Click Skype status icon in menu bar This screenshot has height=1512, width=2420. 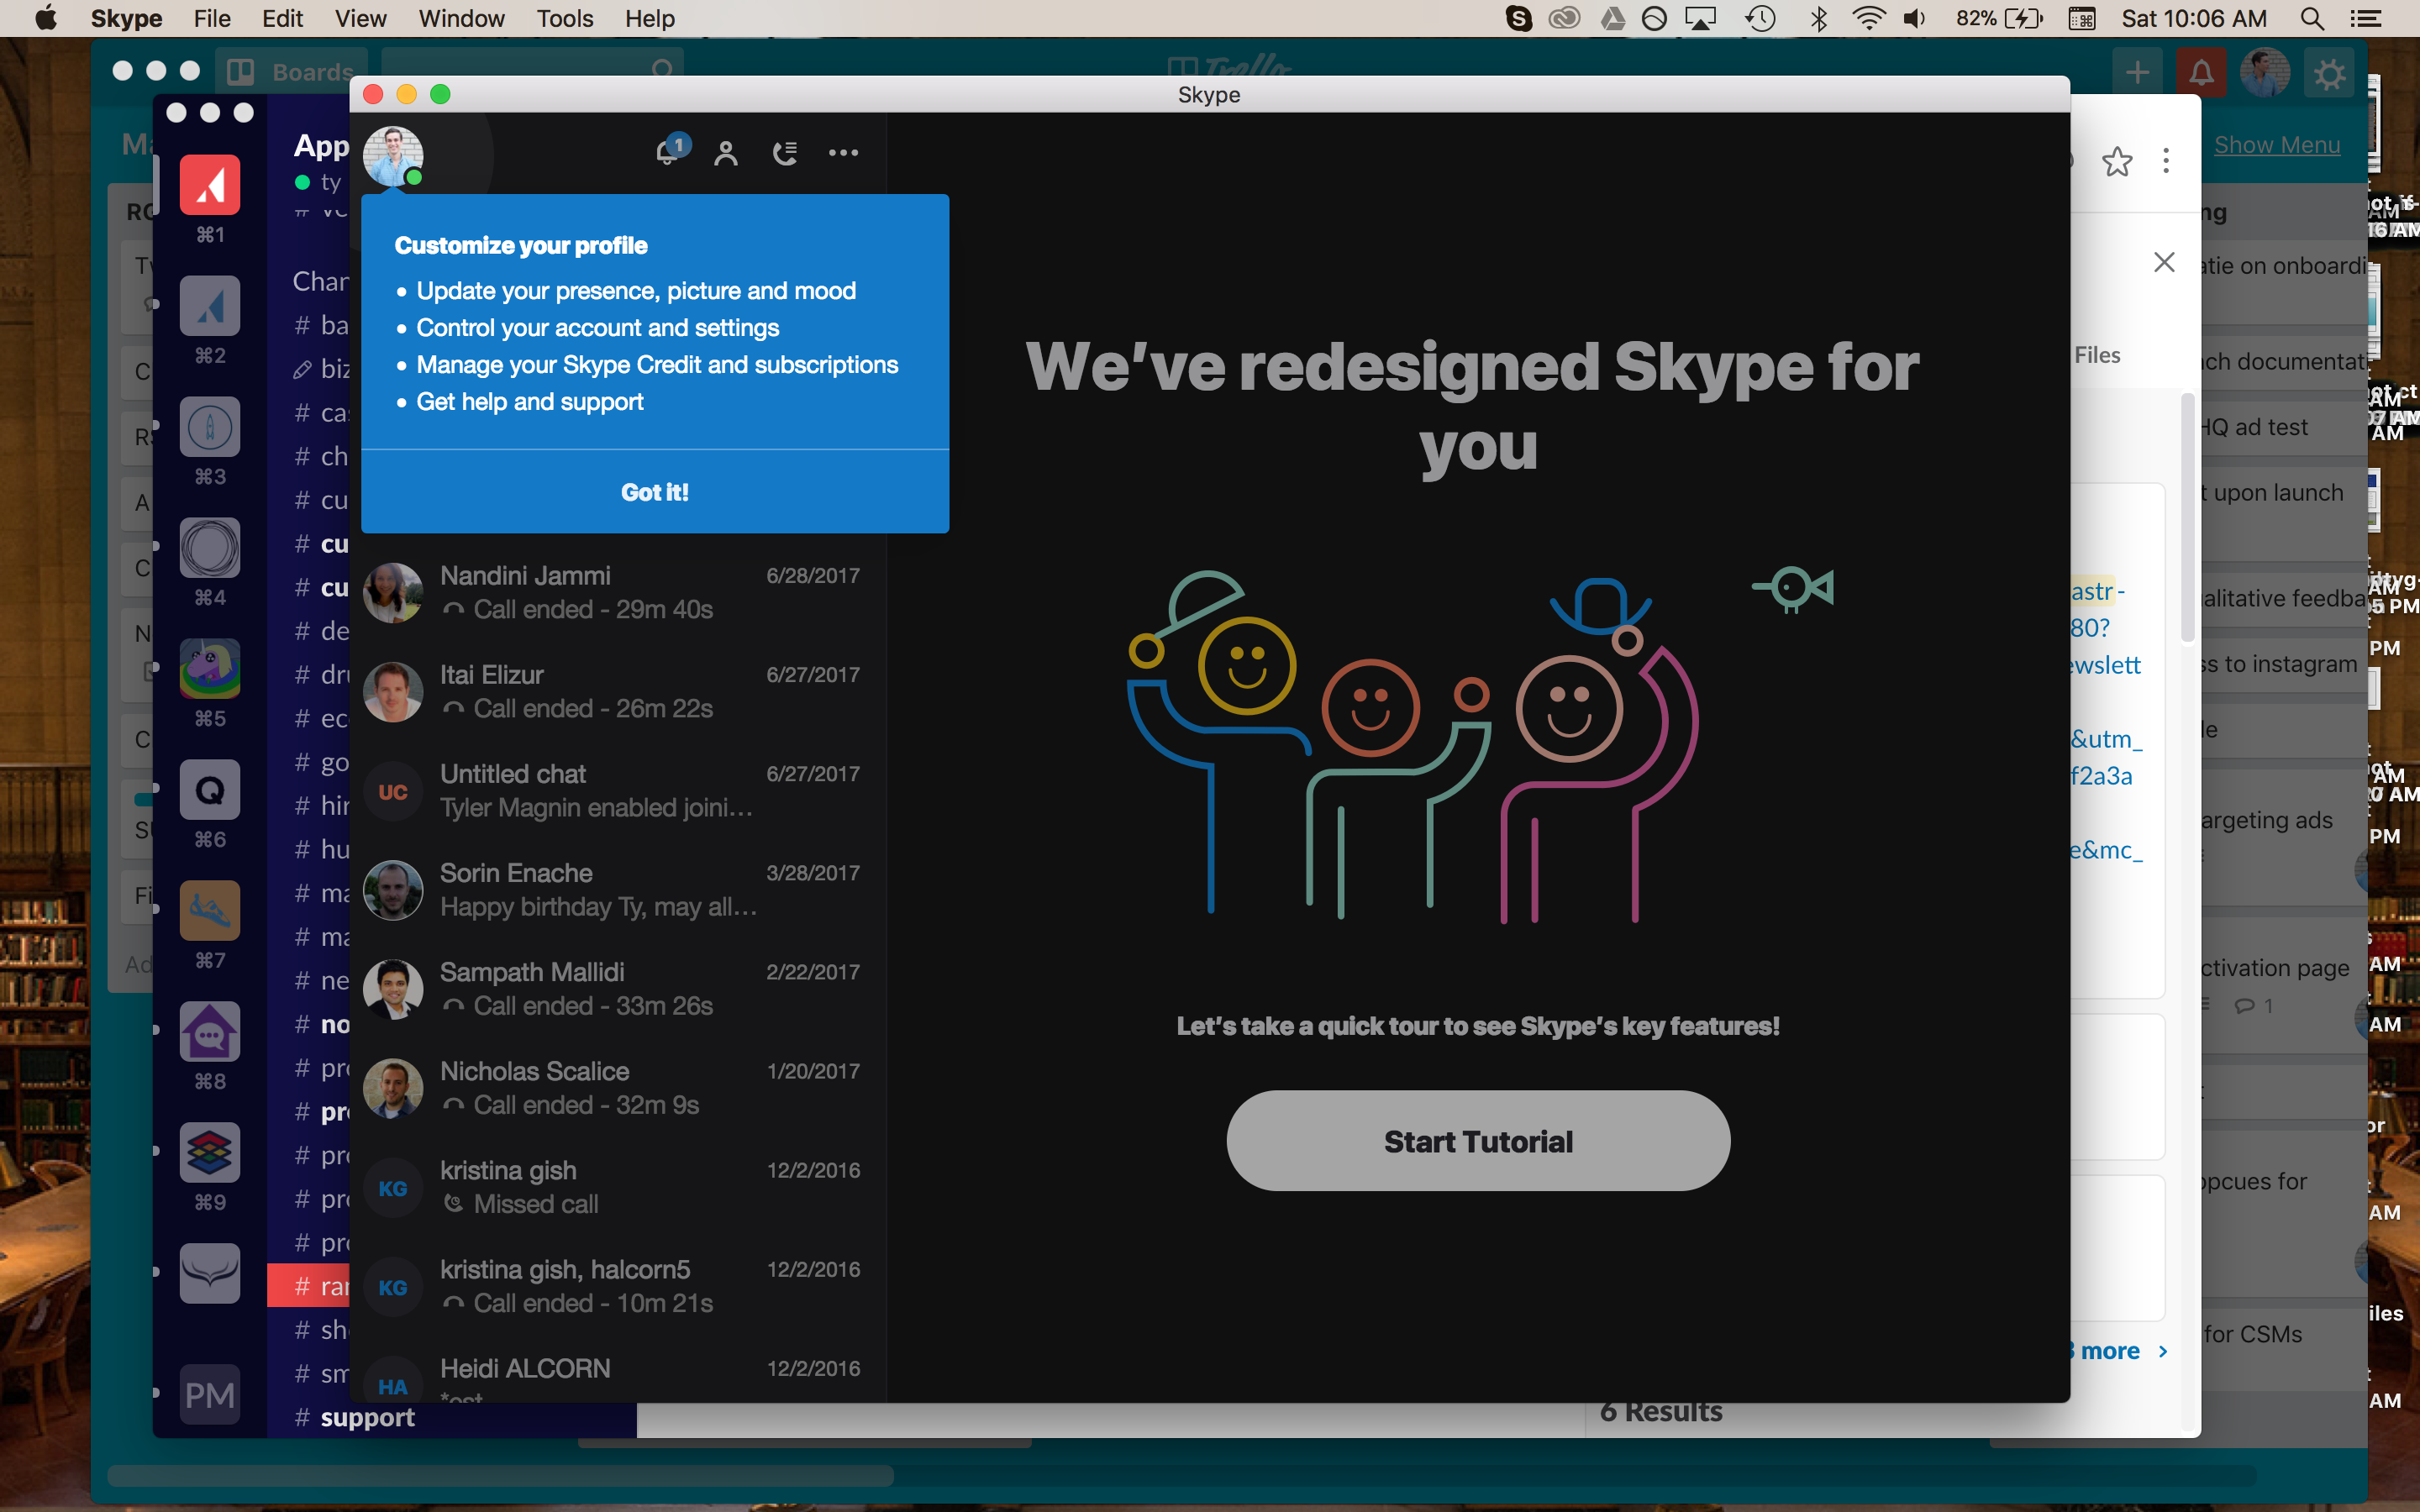pos(1518,18)
